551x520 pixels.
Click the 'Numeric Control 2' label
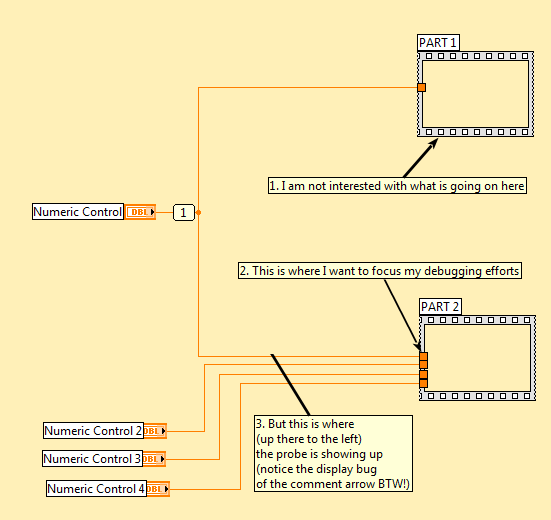(x=93, y=431)
